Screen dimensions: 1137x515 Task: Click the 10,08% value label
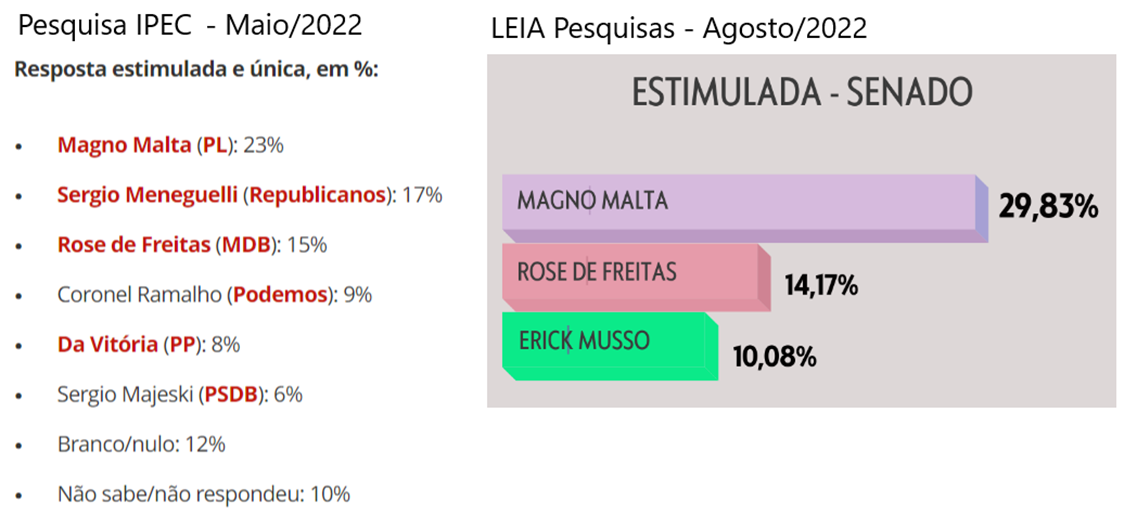(x=775, y=357)
